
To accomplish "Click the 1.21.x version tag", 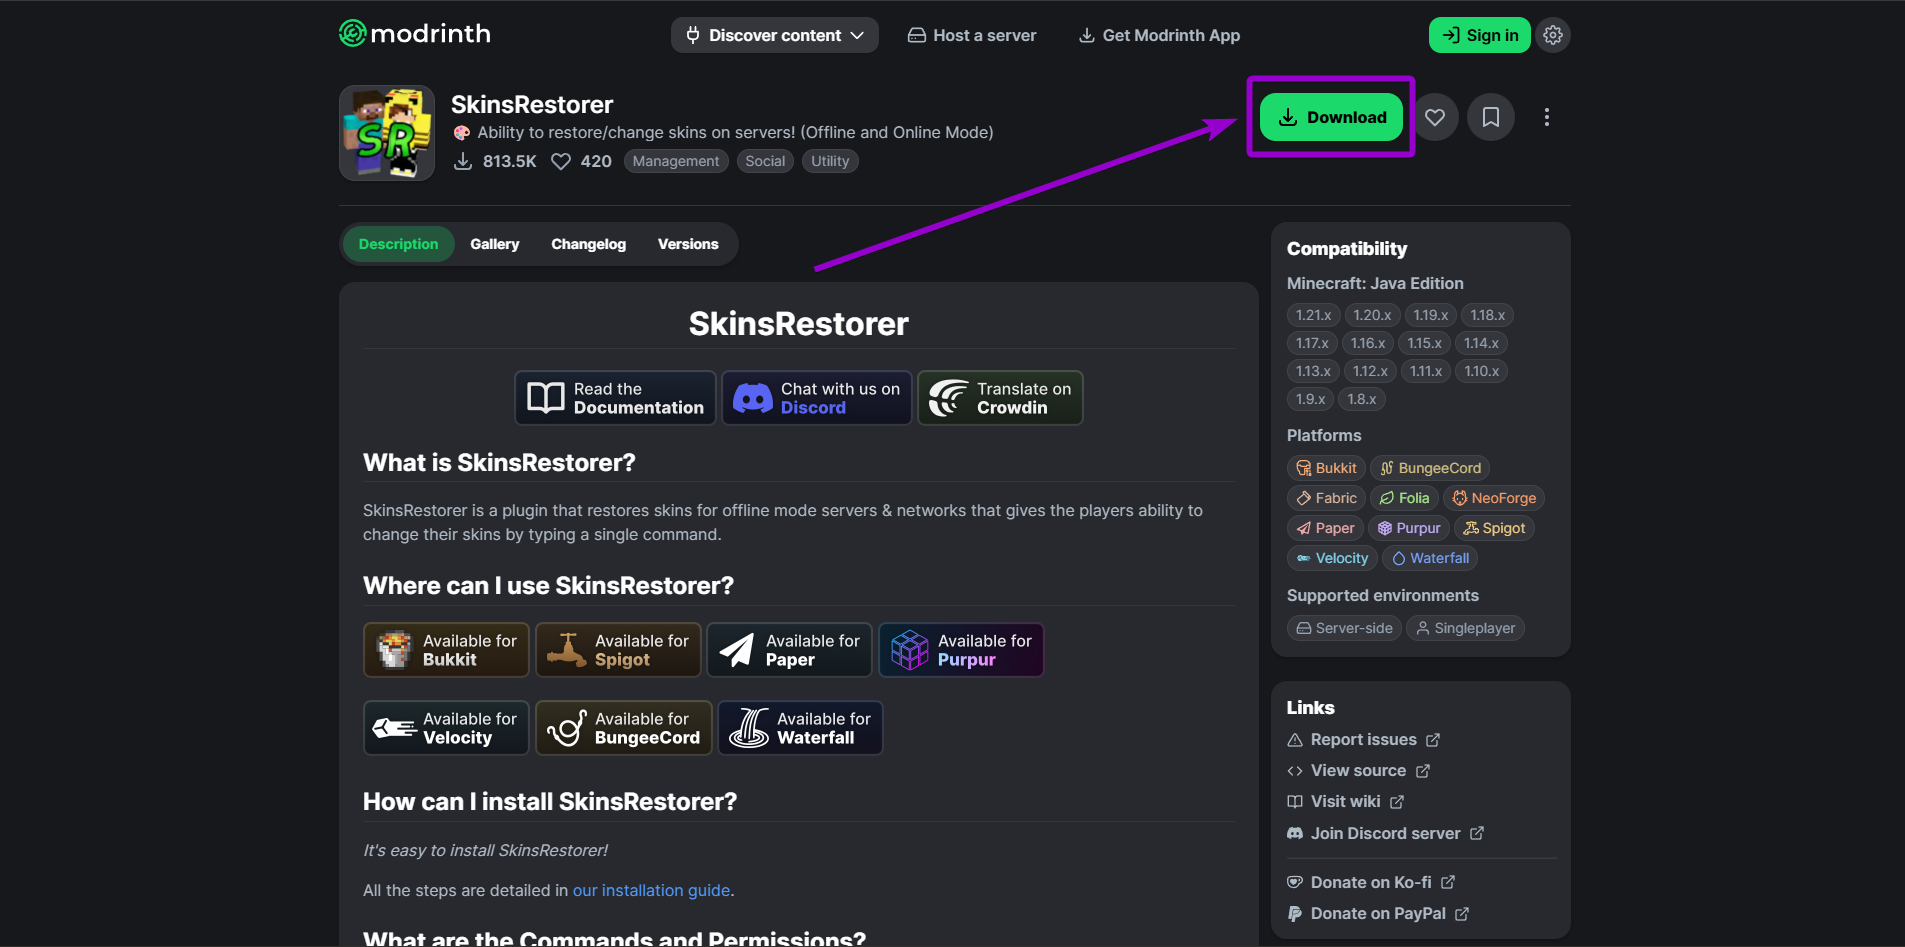I will (1313, 315).
